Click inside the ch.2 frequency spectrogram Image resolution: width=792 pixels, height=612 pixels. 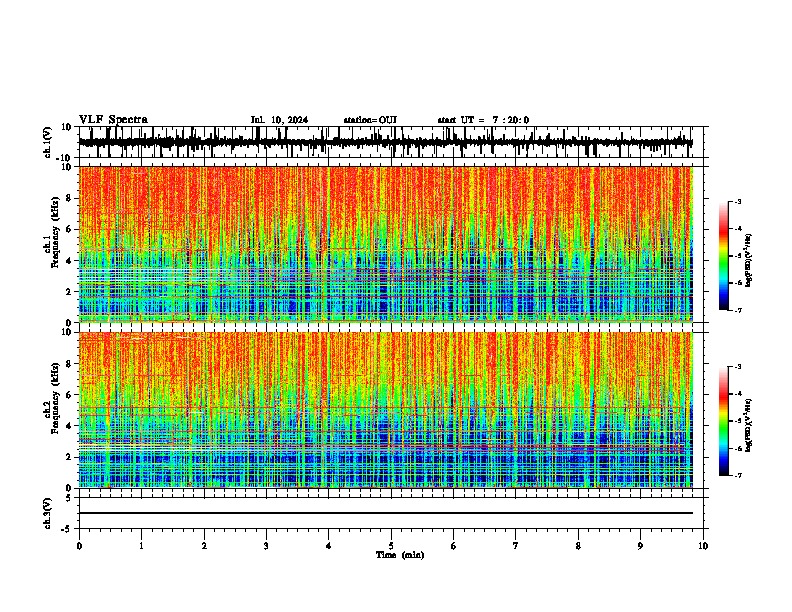(385, 410)
